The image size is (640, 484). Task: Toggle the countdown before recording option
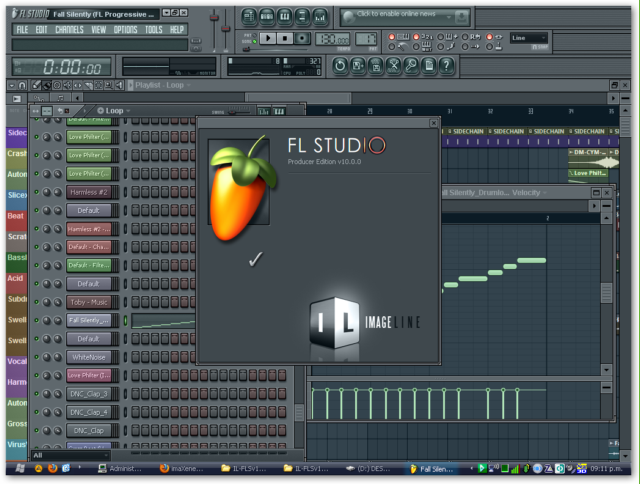point(416,37)
